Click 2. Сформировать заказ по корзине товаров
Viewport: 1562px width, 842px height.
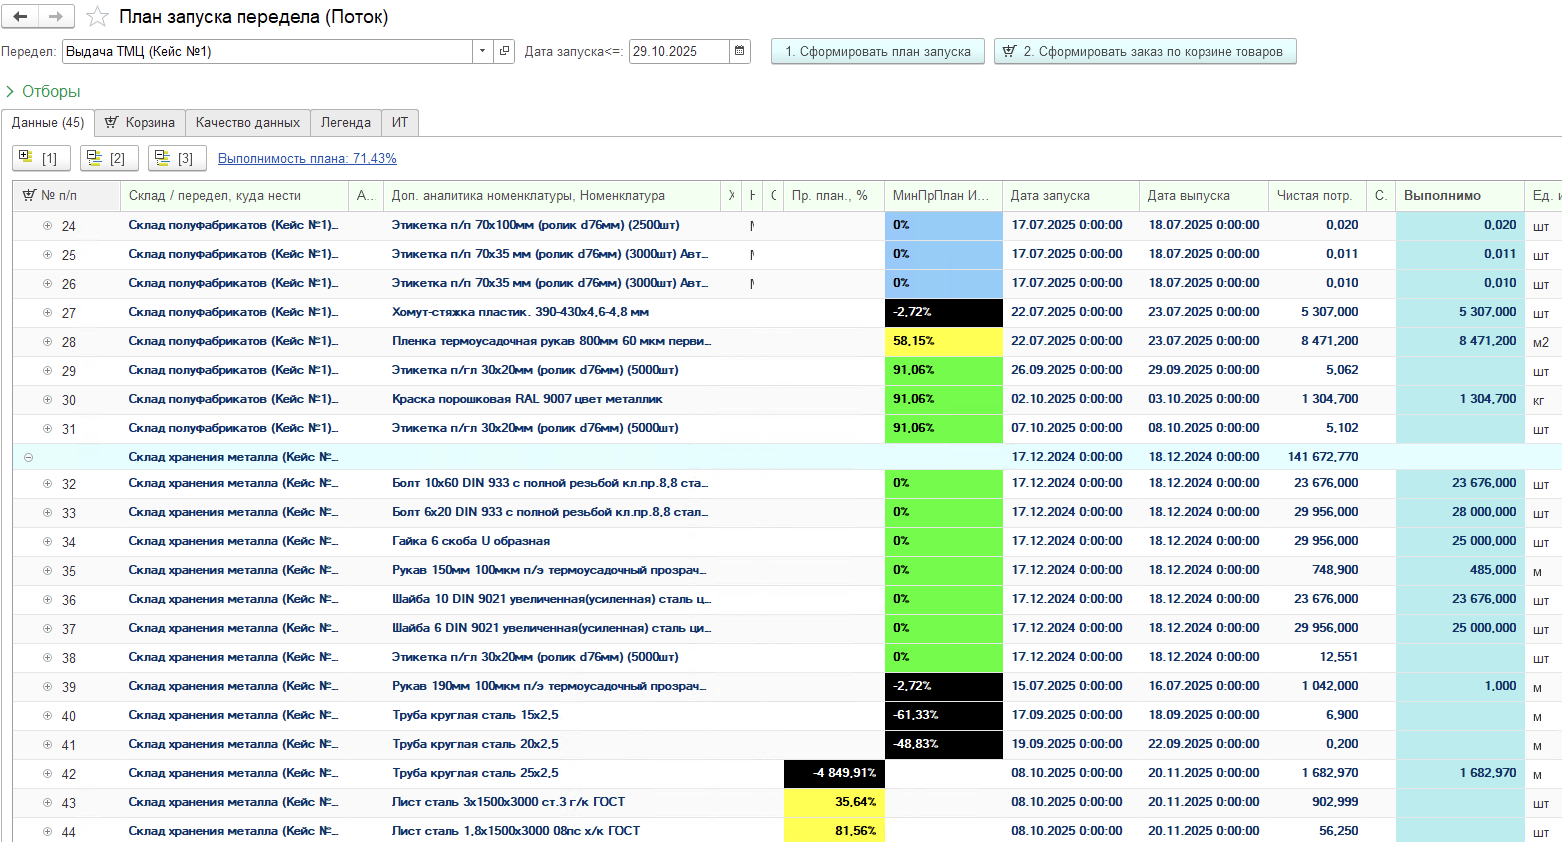pos(1145,51)
